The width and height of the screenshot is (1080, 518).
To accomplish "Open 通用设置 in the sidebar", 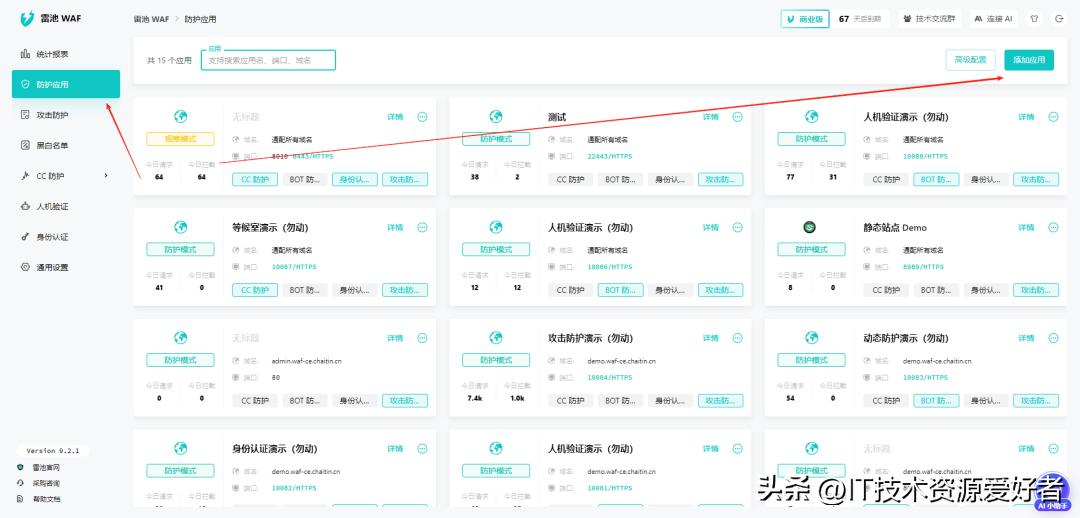I will 66,267.
